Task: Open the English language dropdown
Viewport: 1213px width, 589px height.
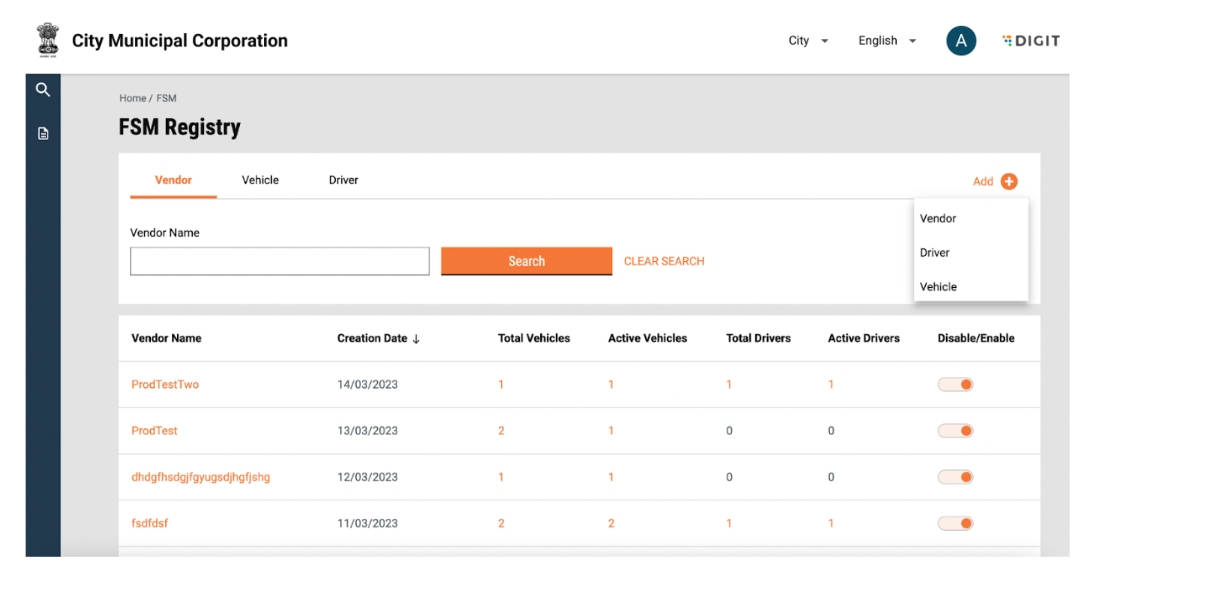Action: [887, 41]
